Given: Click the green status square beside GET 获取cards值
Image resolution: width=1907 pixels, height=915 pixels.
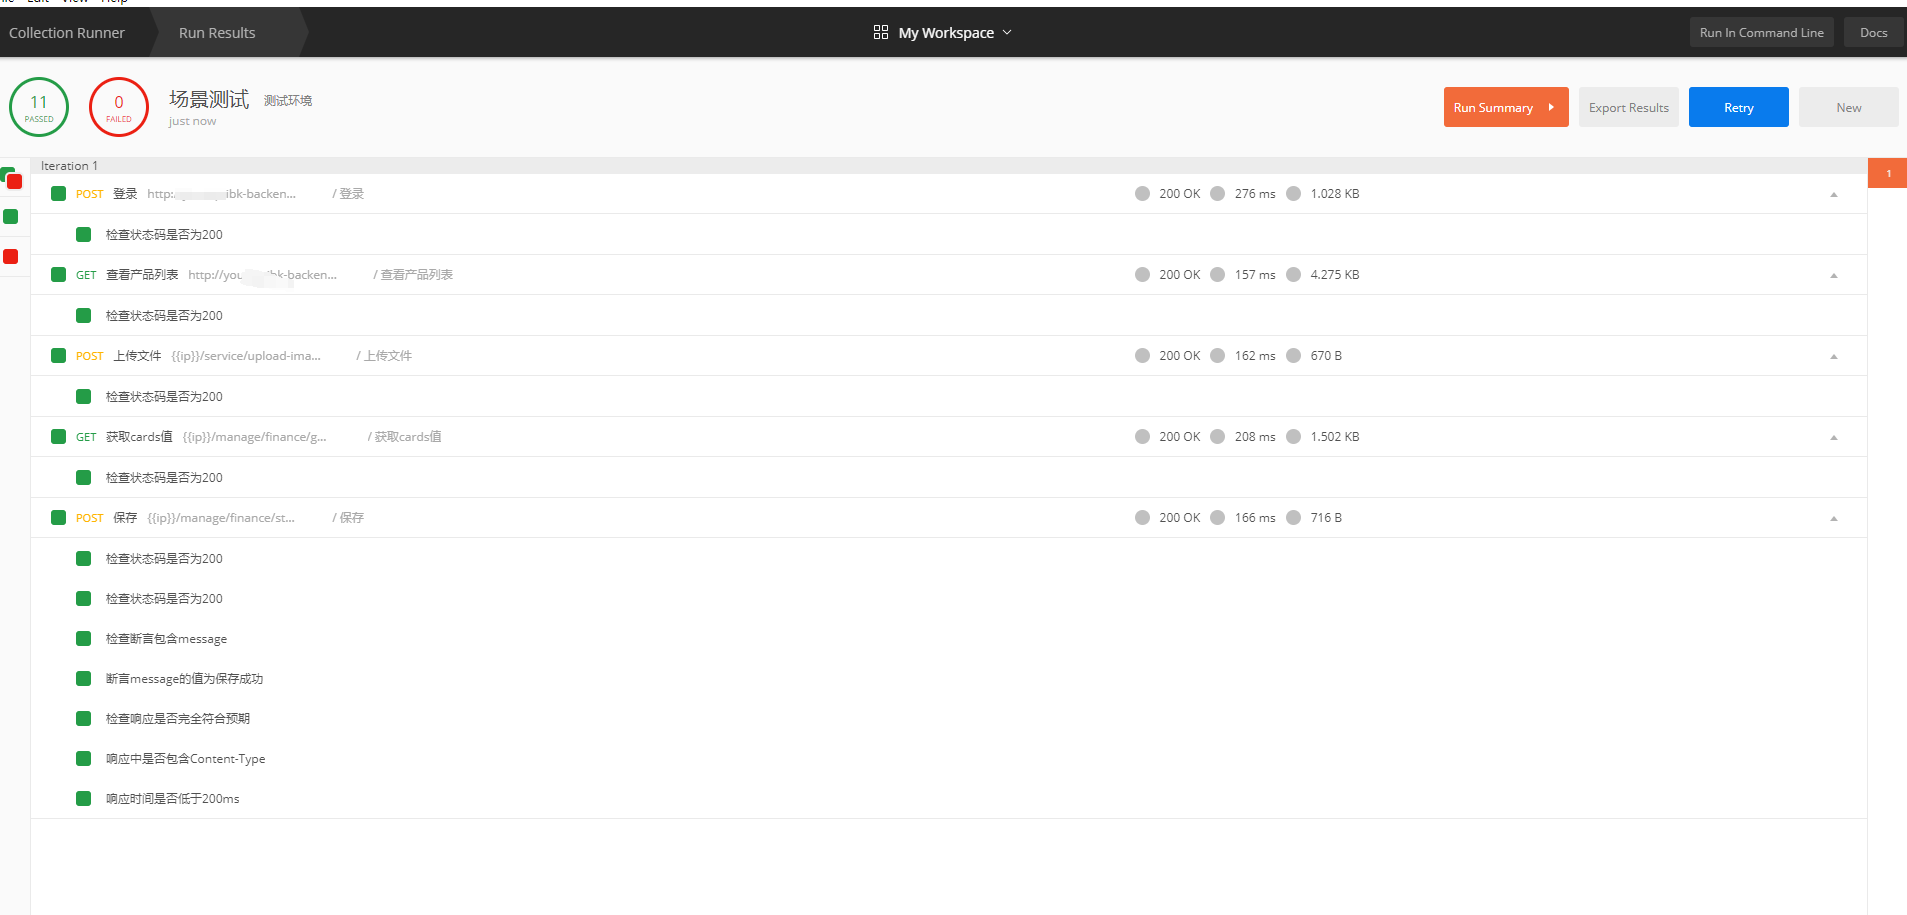Looking at the screenshot, I should click(x=57, y=436).
